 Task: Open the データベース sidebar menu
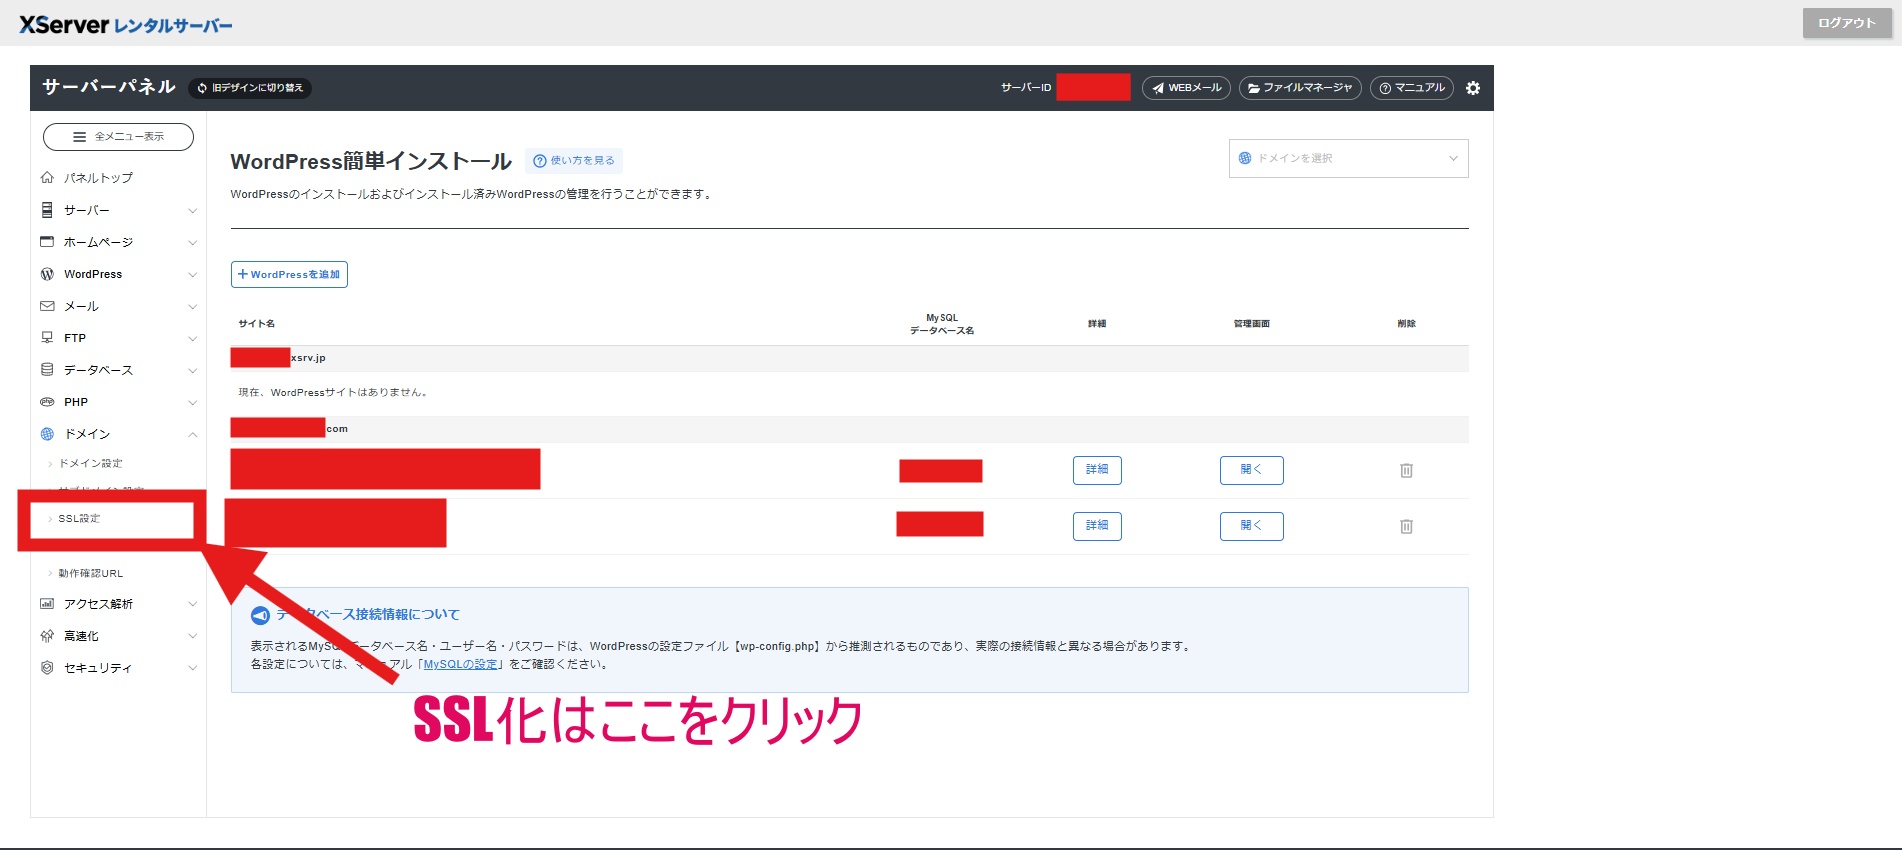[98, 370]
